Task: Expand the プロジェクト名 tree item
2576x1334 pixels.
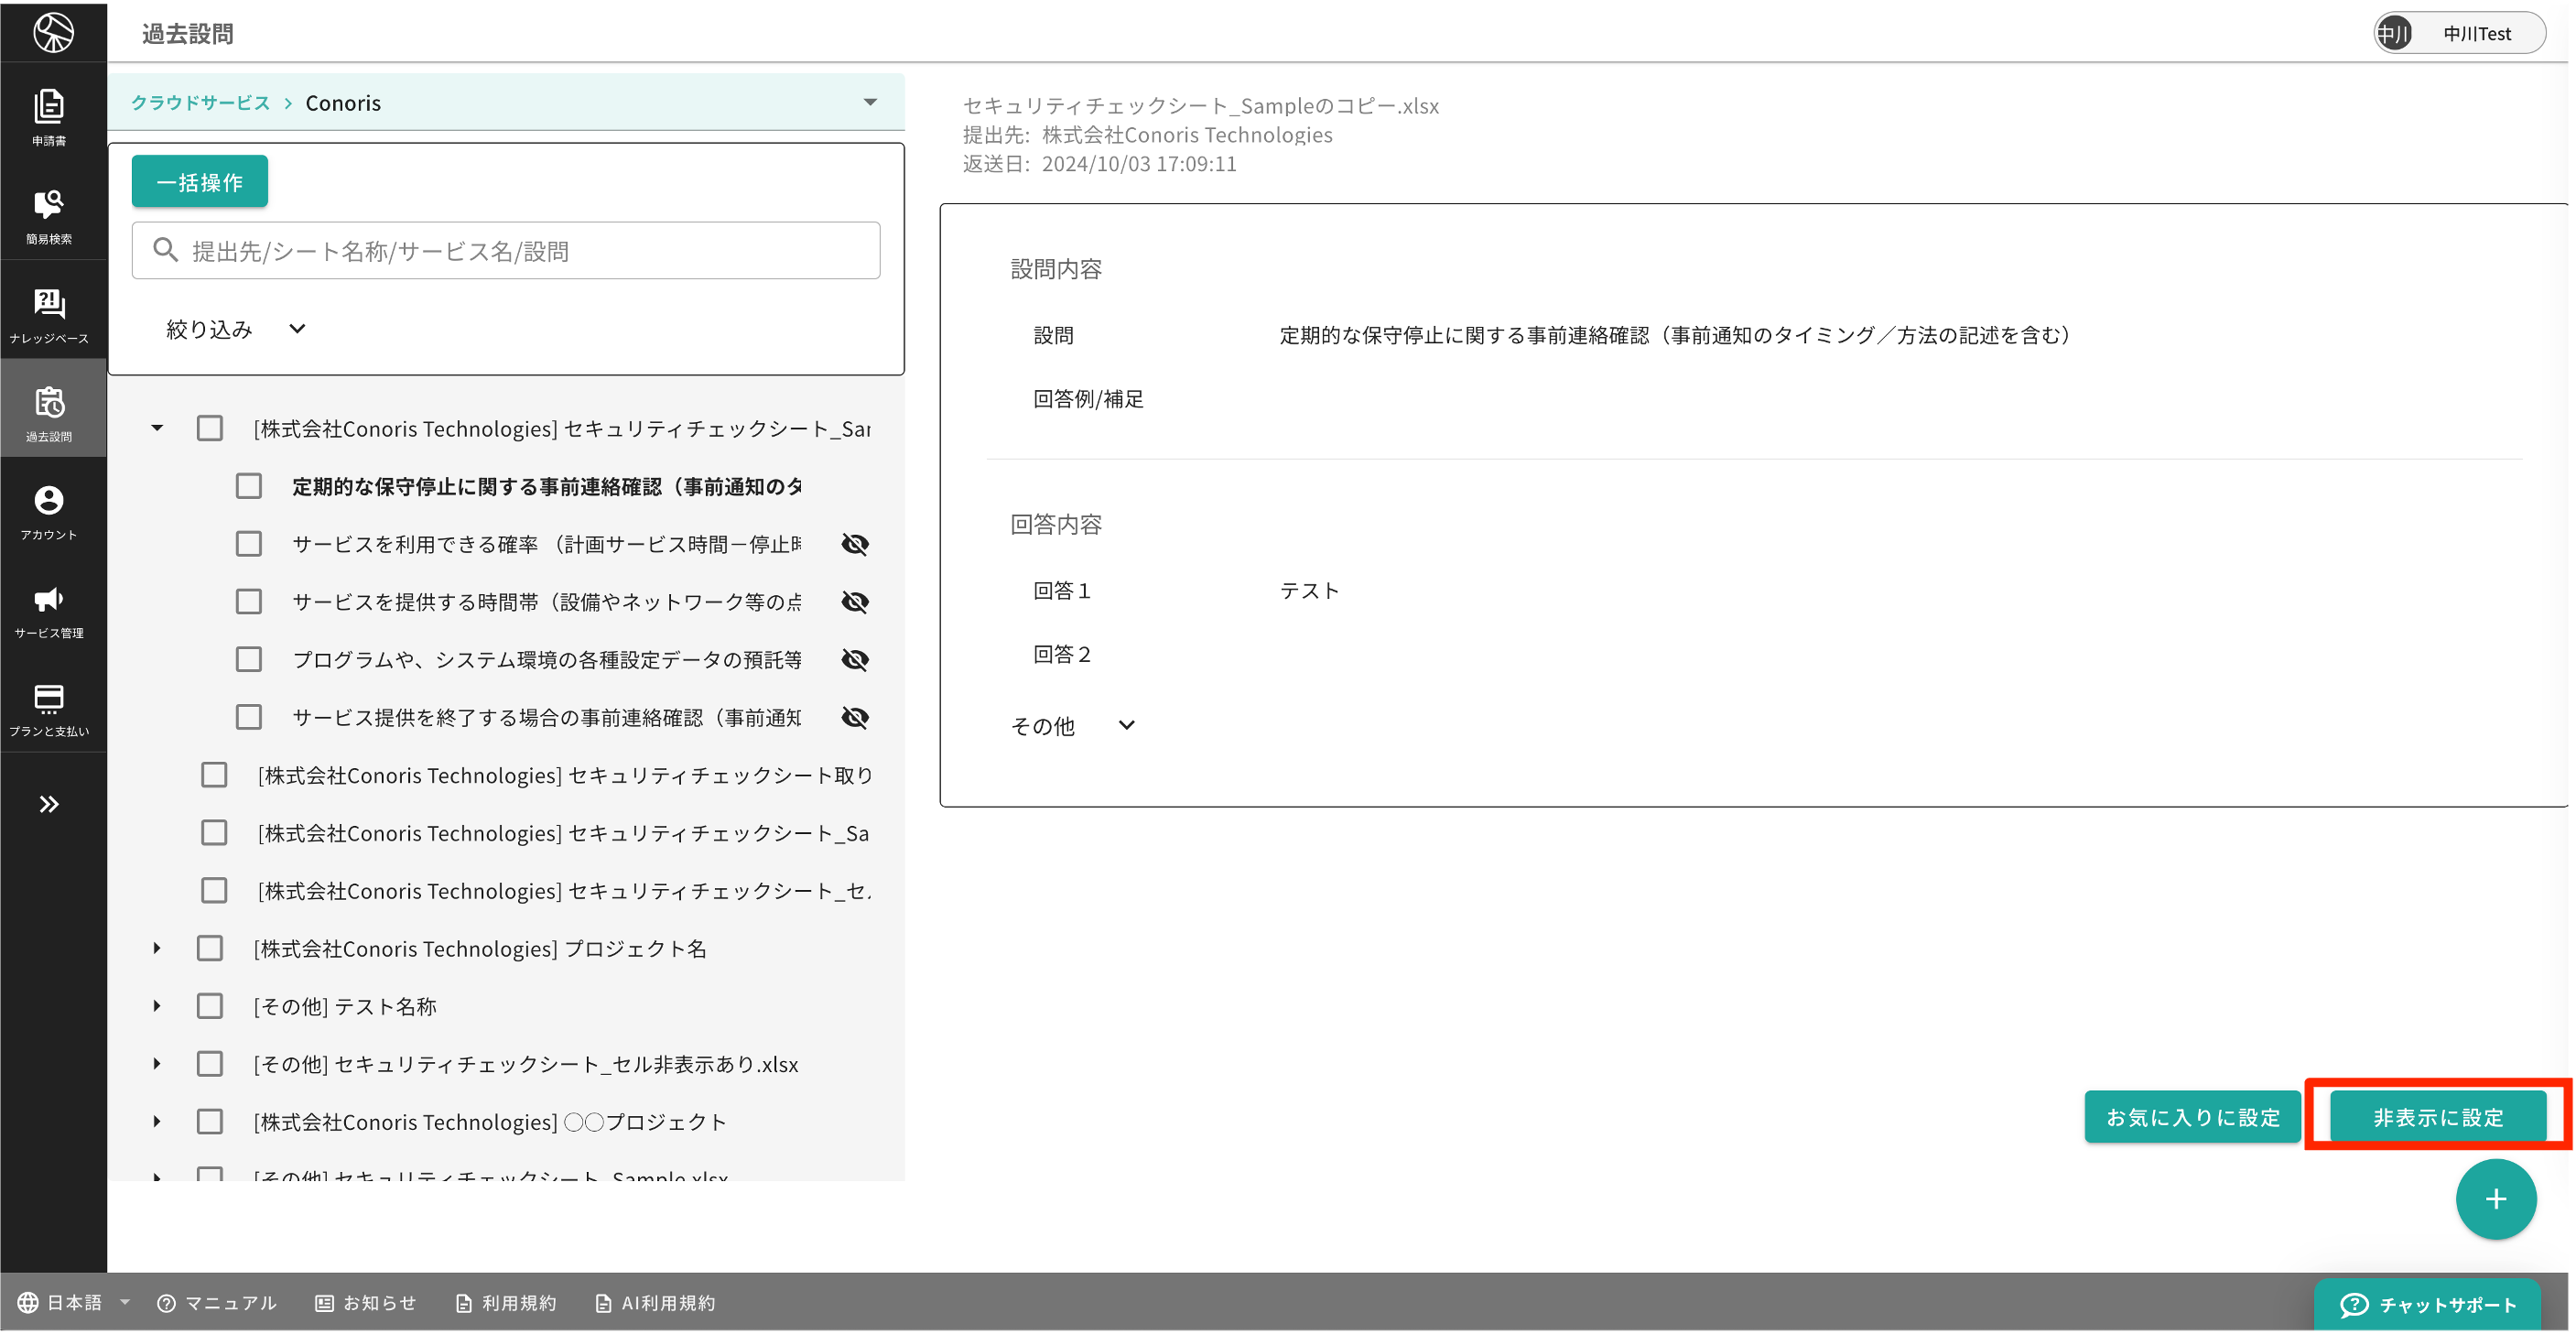Action: click(x=157, y=948)
